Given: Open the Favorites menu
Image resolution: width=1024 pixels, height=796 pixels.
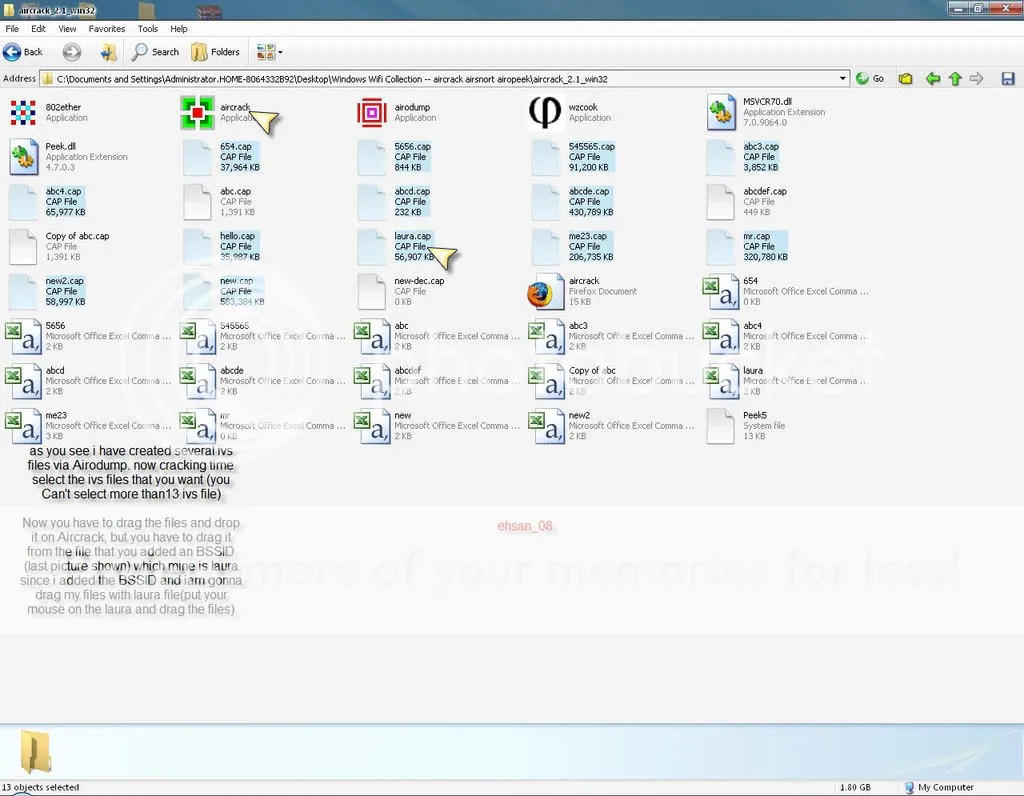Looking at the screenshot, I should coord(106,29).
